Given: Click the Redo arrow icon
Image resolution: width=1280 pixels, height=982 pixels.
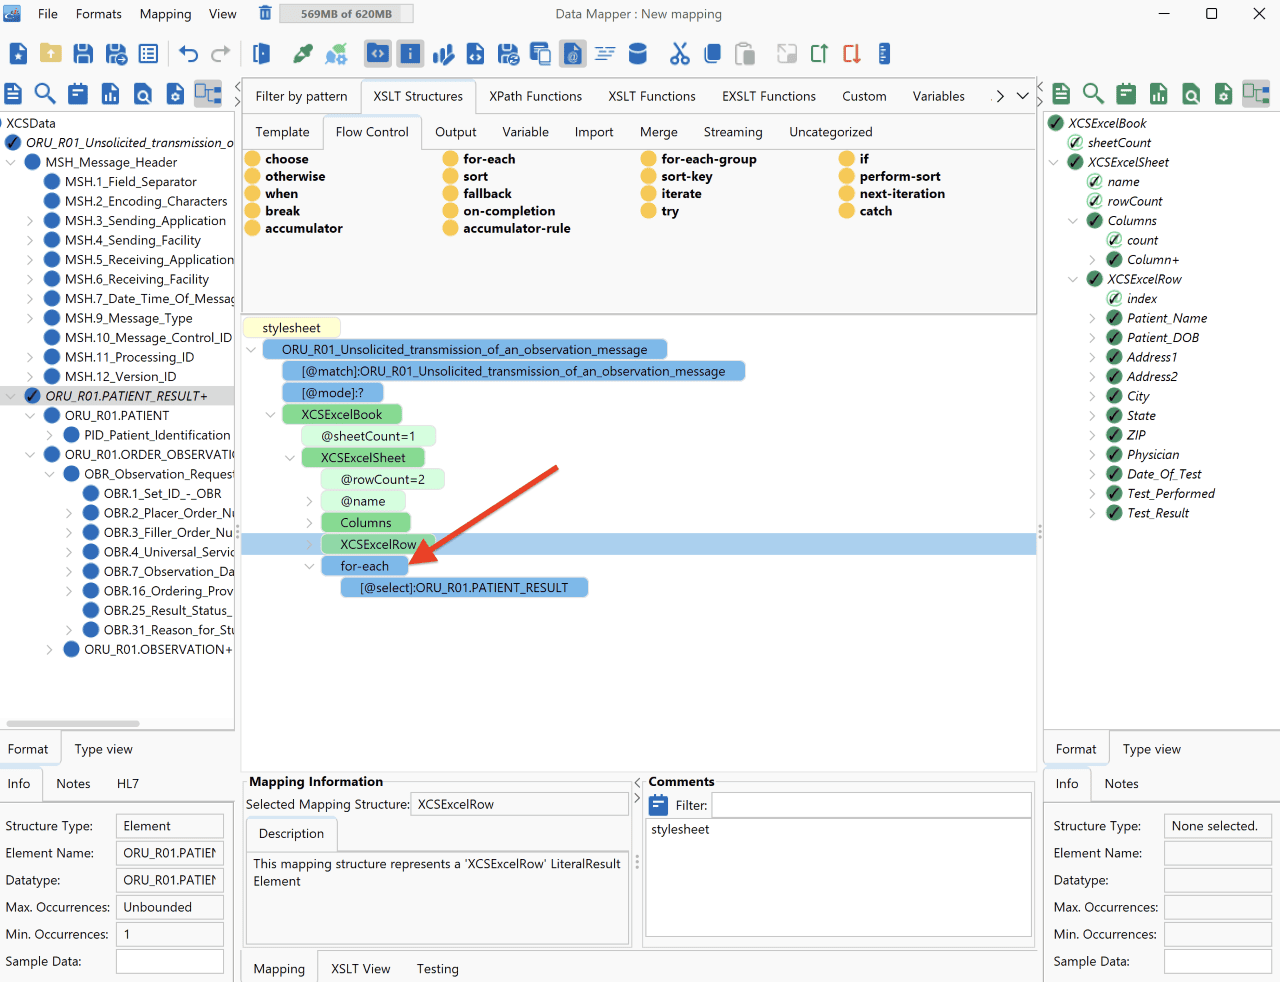Looking at the screenshot, I should tap(221, 54).
